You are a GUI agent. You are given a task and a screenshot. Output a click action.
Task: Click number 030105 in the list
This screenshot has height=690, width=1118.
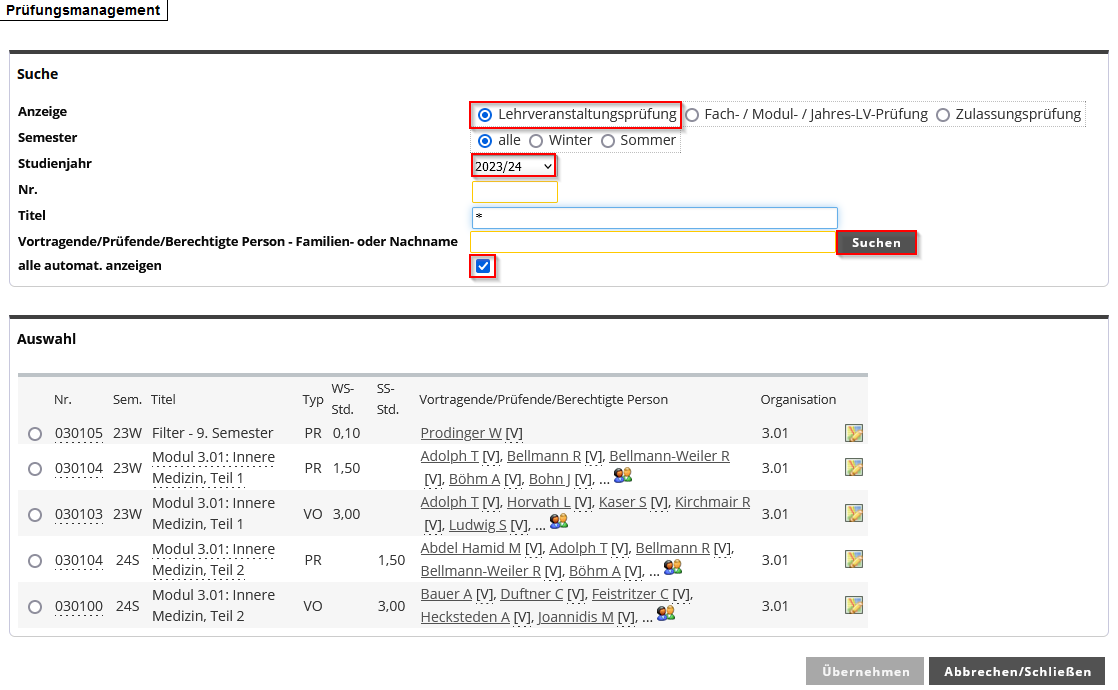78,433
